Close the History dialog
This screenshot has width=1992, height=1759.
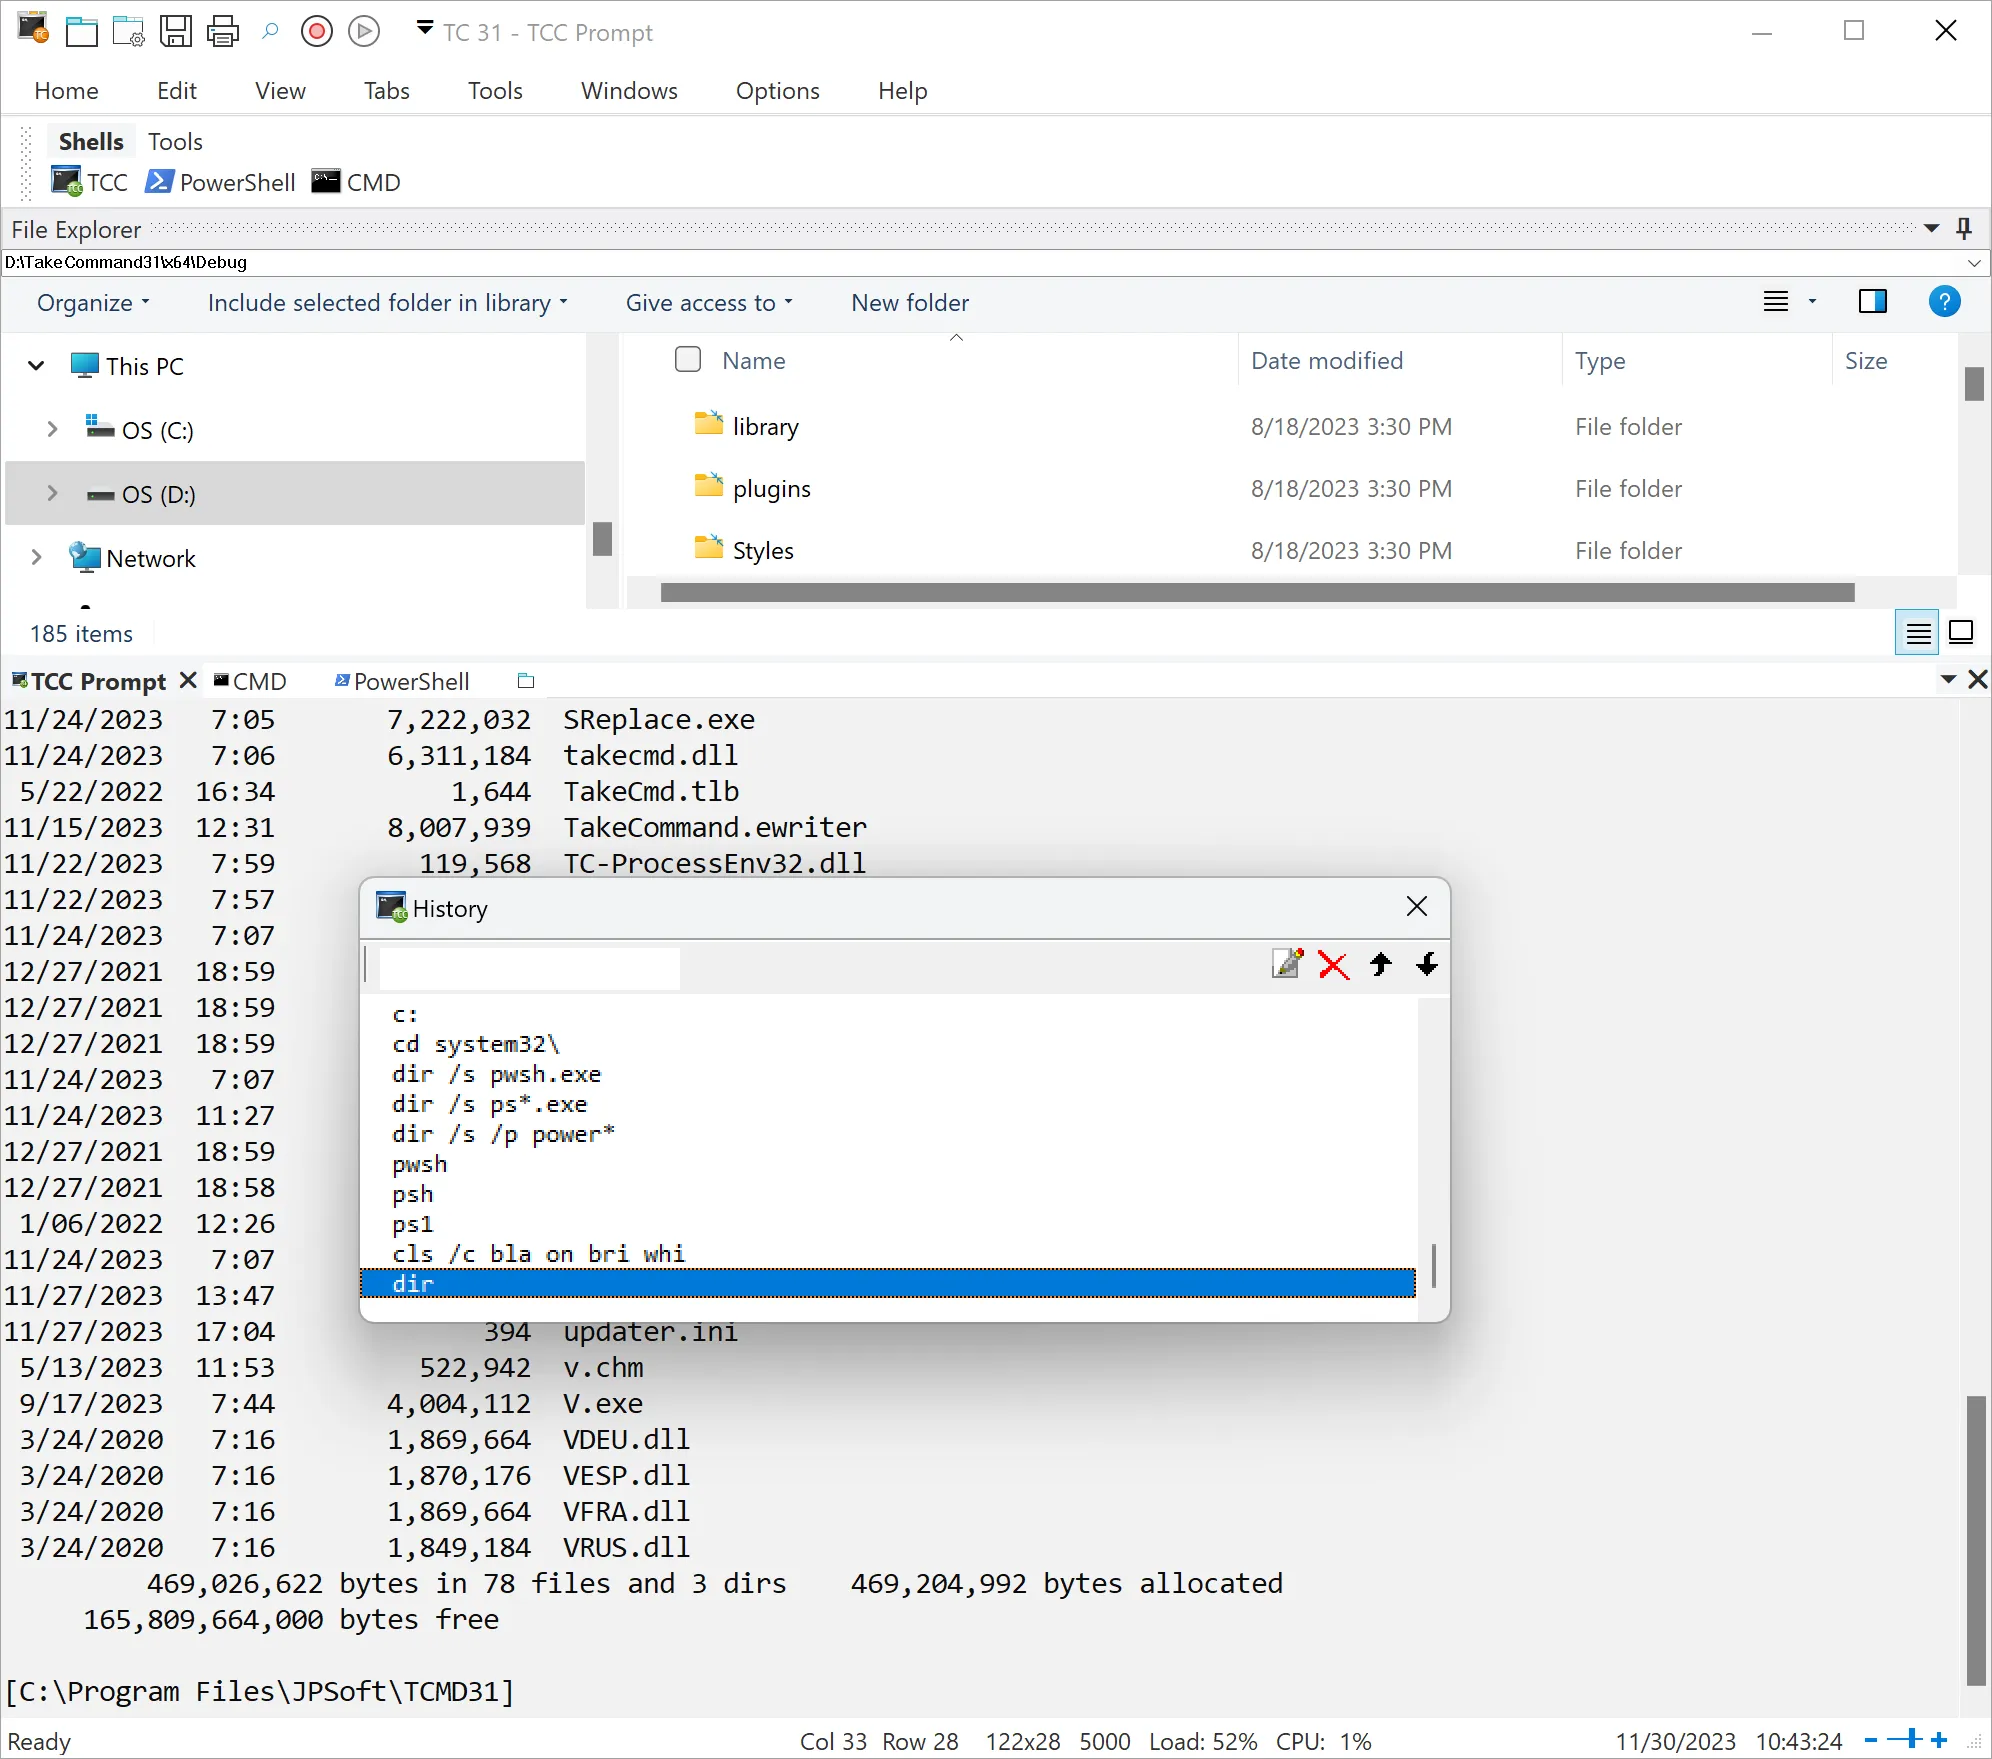(x=1416, y=906)
